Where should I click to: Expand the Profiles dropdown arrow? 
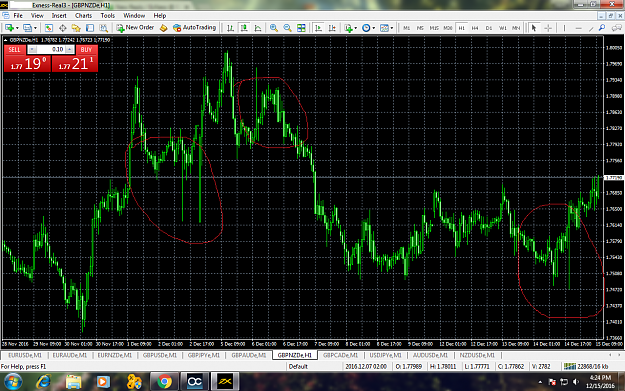[35, 28]
